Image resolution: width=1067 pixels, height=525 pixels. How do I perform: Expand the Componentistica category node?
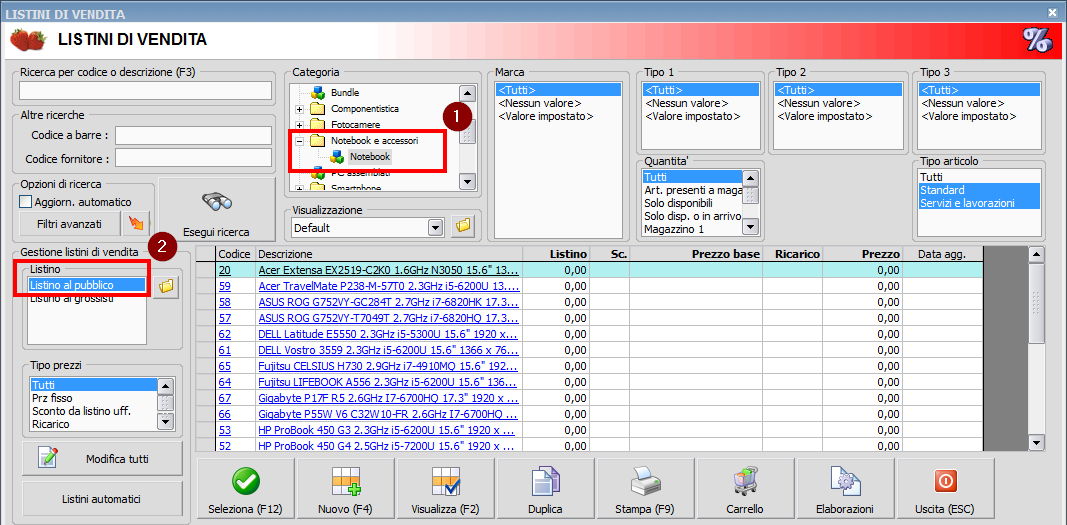tap(299, 109)
